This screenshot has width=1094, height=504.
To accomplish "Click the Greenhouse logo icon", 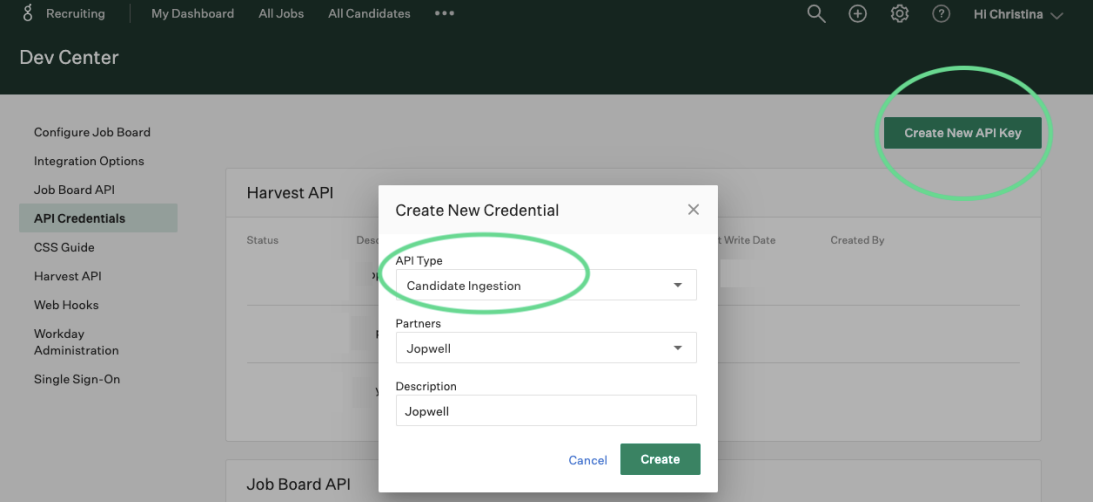I will [x=27, y=13].
